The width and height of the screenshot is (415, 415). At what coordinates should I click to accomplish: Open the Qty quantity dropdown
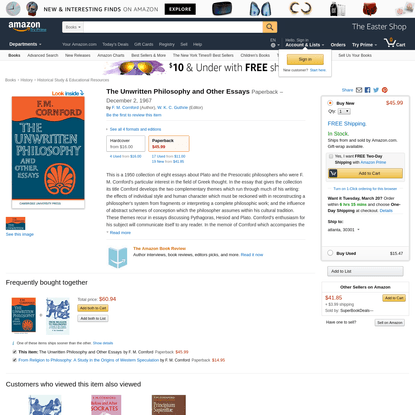click(344, 111)
